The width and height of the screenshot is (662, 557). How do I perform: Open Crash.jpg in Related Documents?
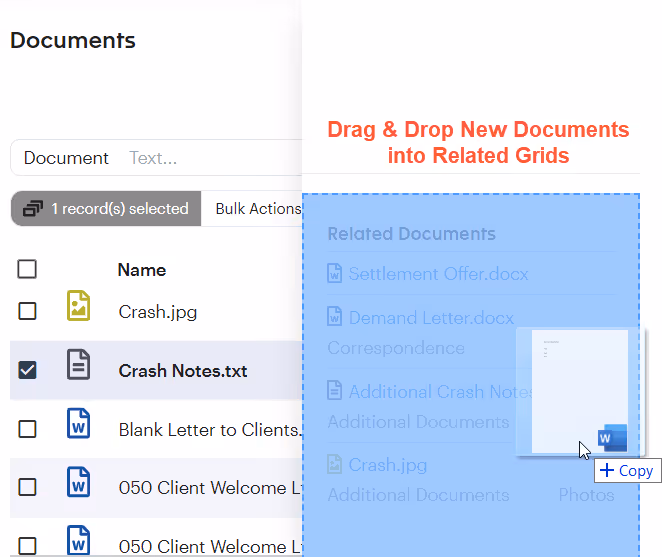click(388, 465)
